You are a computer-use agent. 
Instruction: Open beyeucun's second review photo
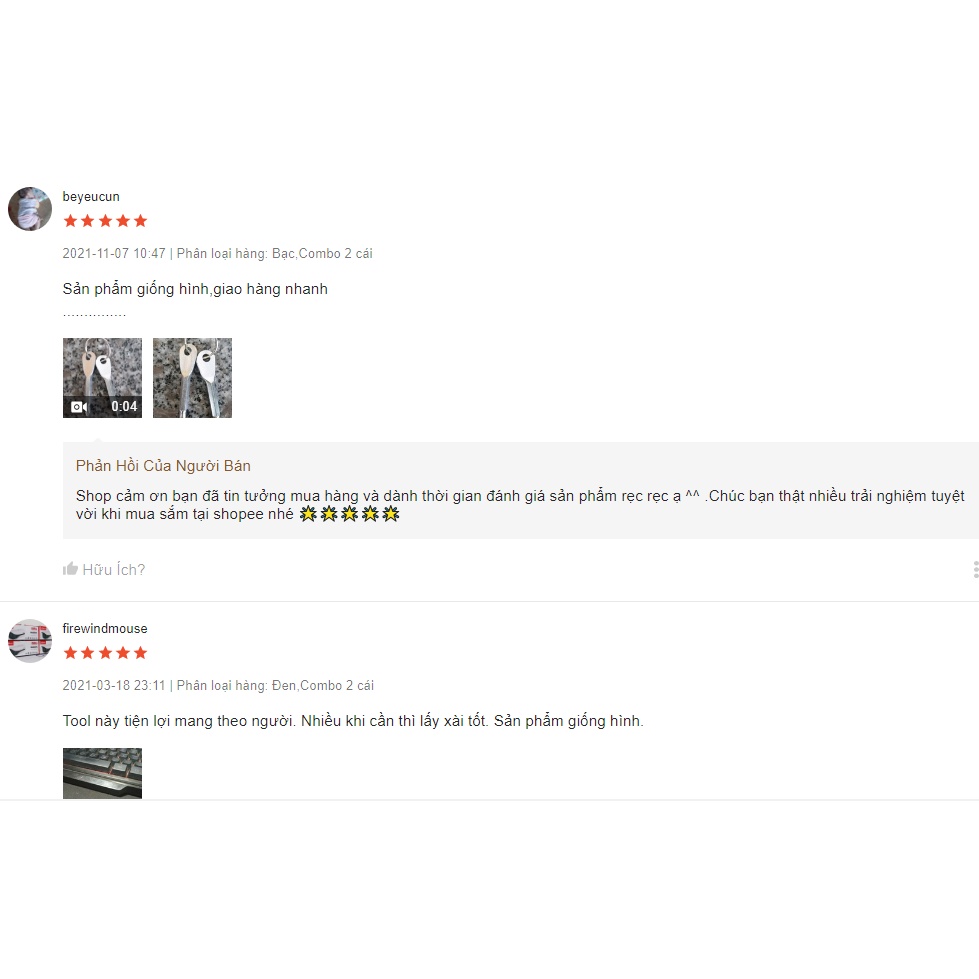(x=192, y=378)
